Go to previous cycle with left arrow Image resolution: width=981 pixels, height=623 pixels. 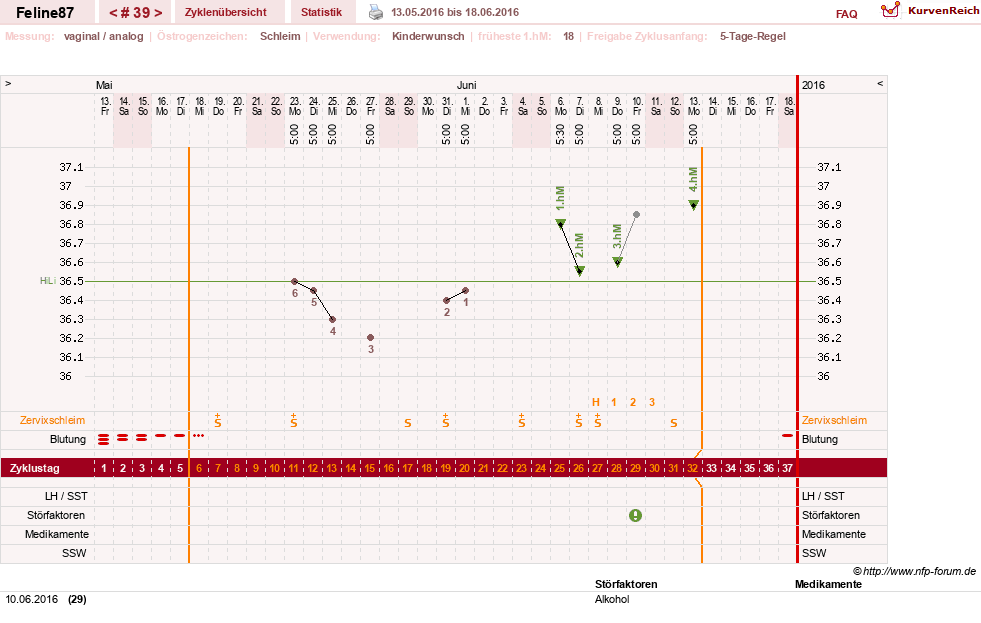(113, 13)
